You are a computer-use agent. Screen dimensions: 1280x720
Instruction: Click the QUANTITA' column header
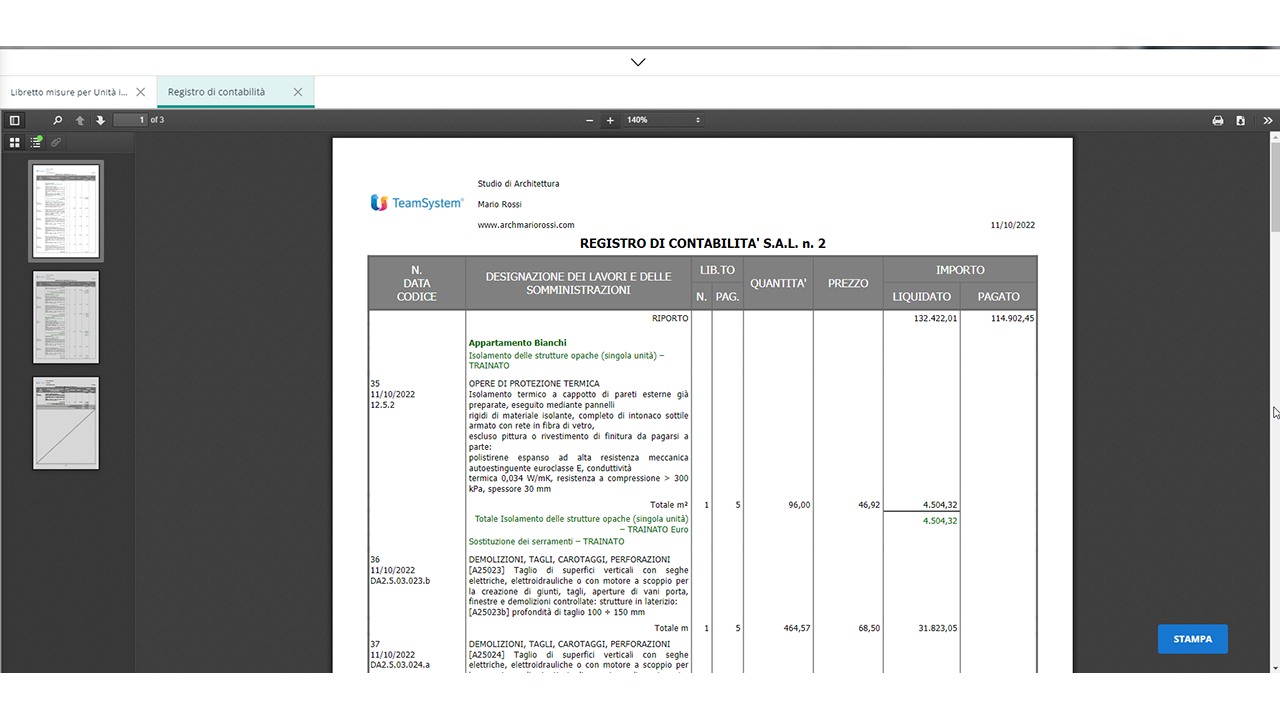pyautogui.click(x=778, y=283)
